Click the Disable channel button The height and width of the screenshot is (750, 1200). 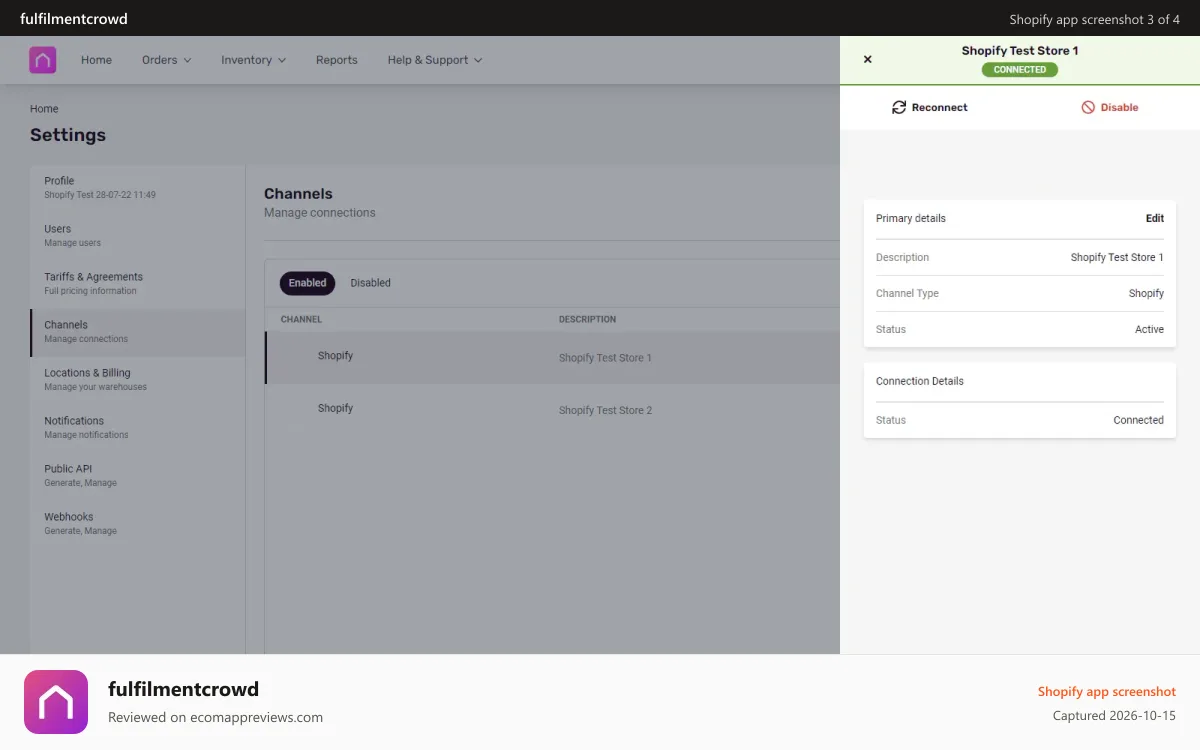point(1110,107)
